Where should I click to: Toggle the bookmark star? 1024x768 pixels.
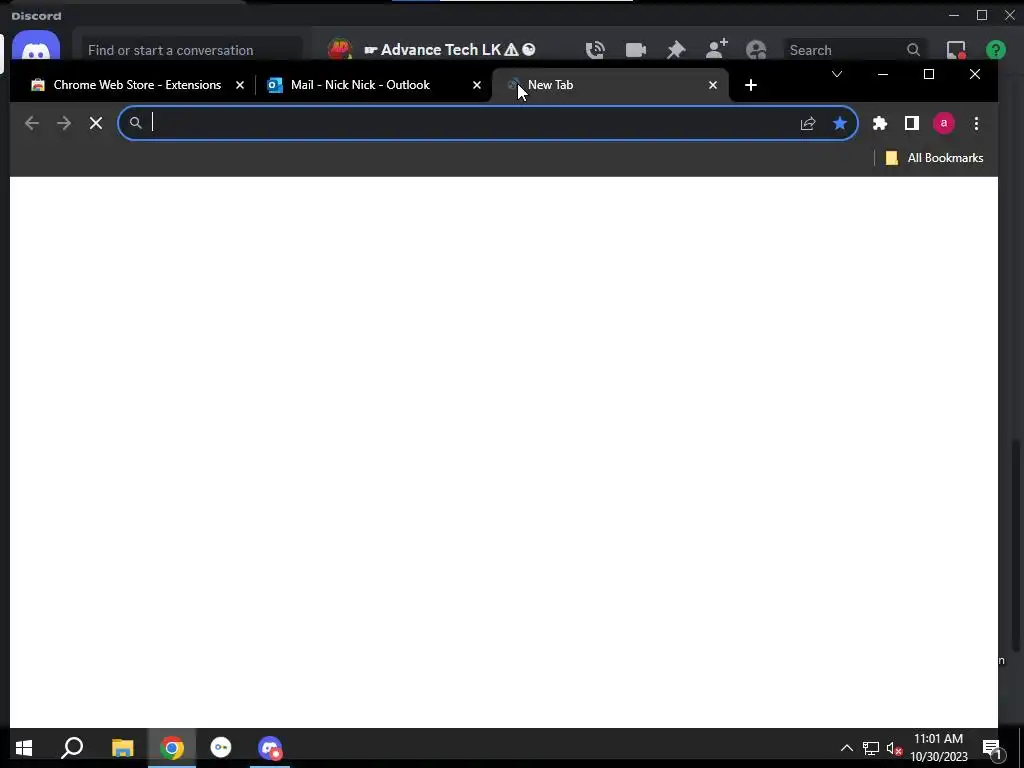840,123
